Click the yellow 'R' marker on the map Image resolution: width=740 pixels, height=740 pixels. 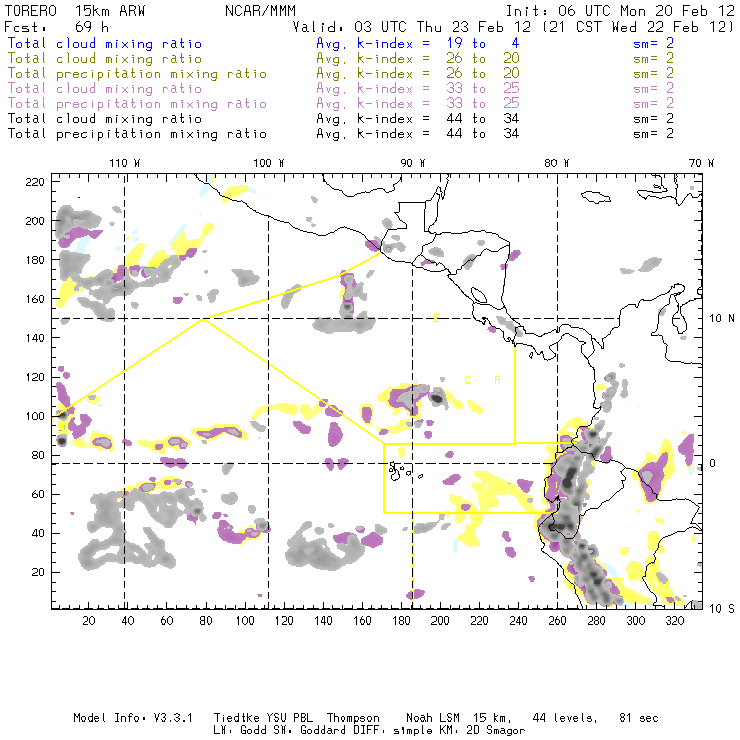pyautogui.click(x=497, y=380)
